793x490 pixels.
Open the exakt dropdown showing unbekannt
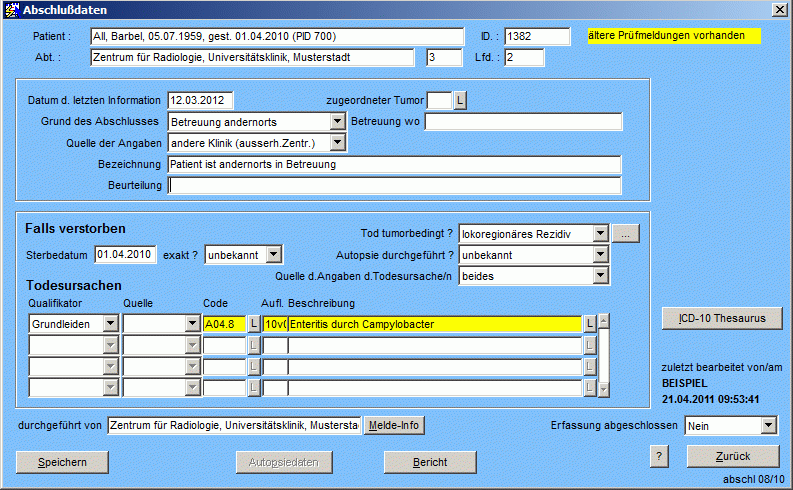pyautogui.click(x=274, y=254)
